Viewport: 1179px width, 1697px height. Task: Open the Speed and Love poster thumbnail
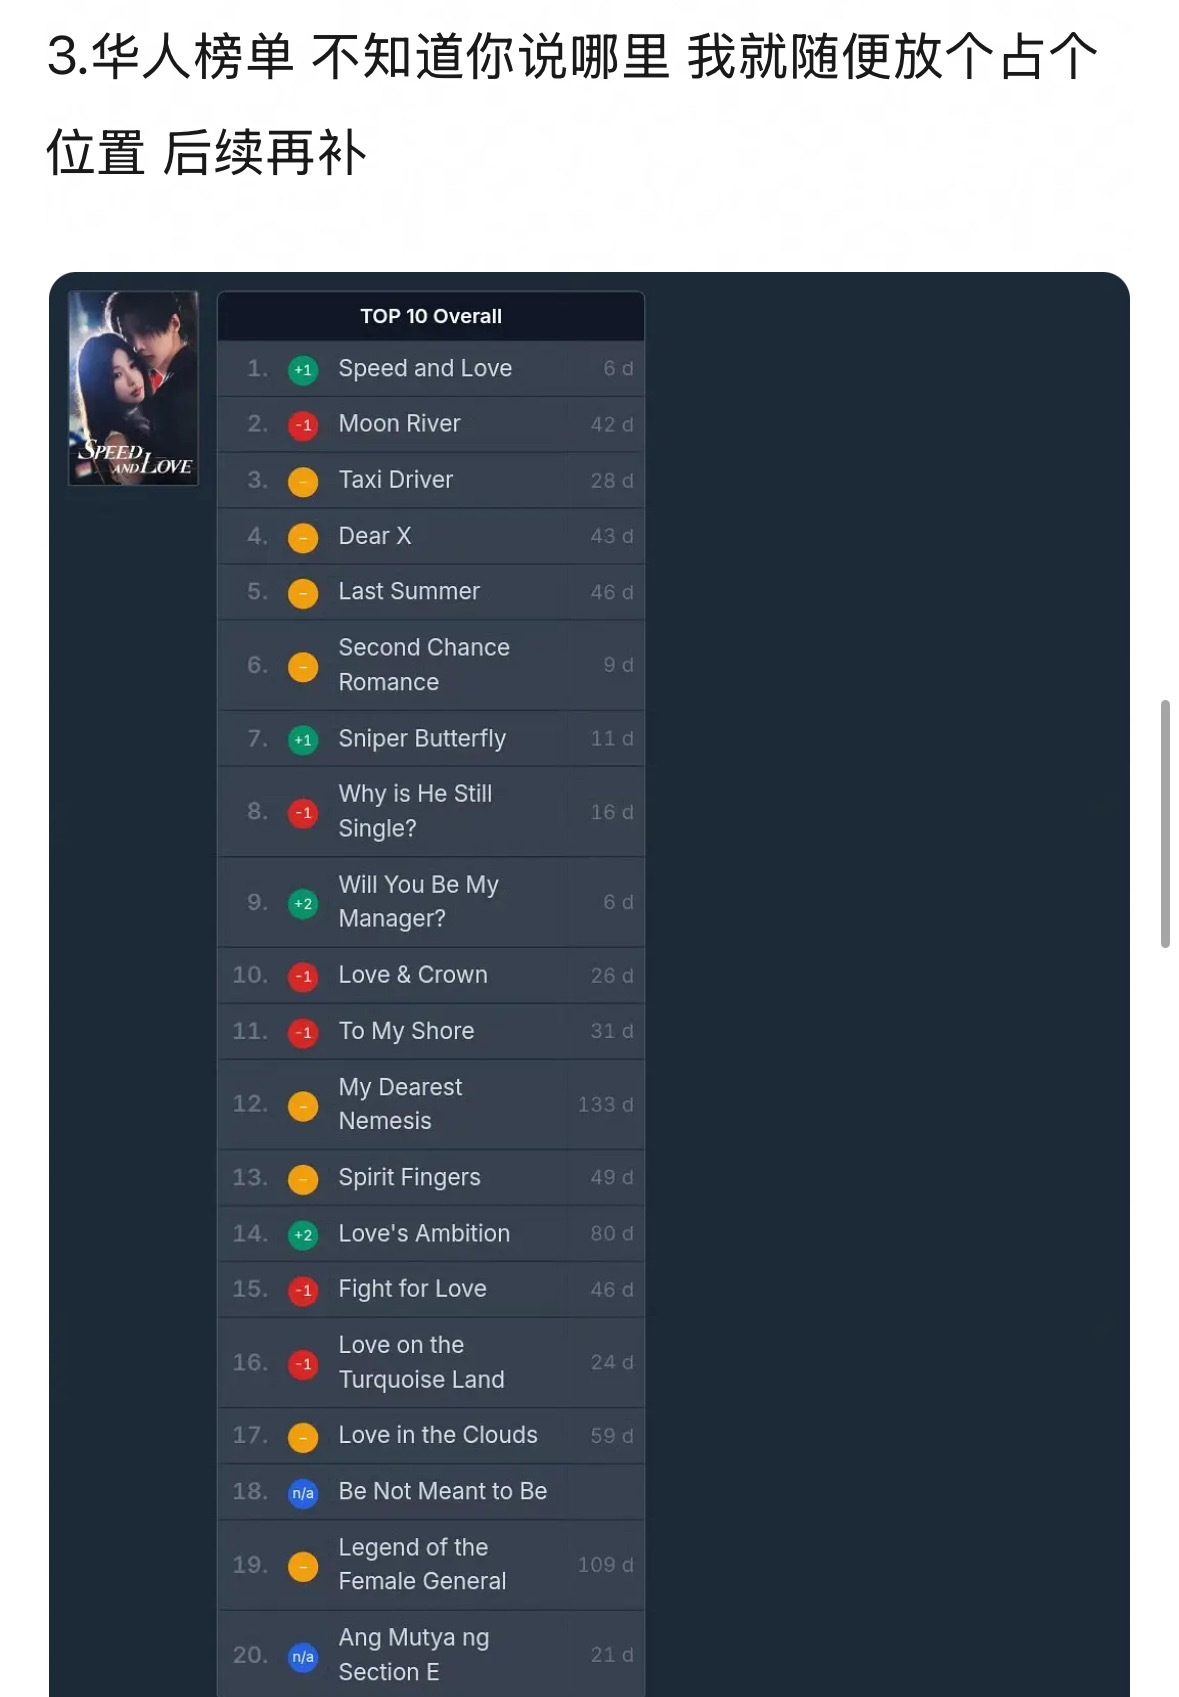coord(133,388)
